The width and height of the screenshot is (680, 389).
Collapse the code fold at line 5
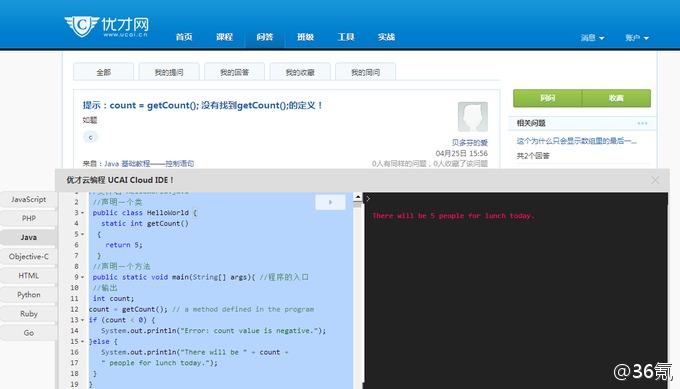point(82,234)
